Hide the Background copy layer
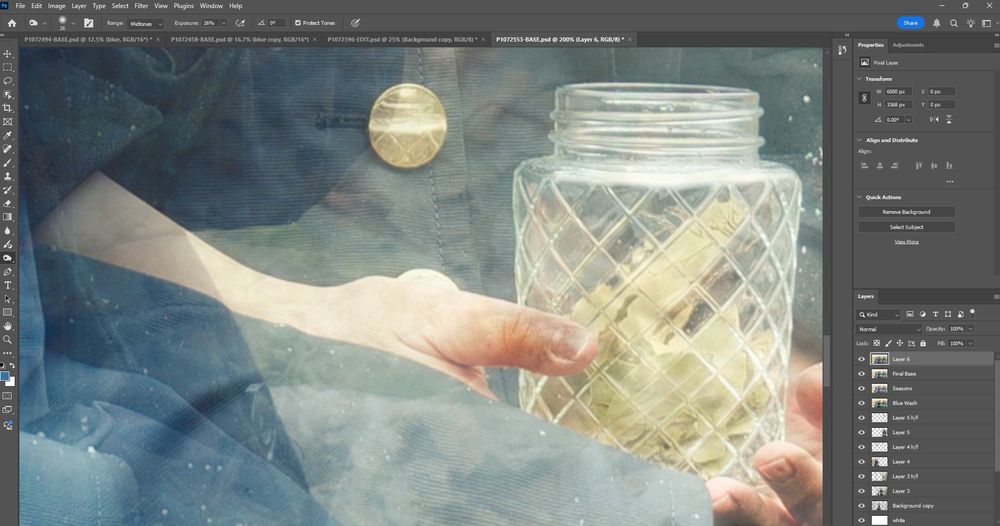The width and height of the screenshot is (1000, 526). 861,506
